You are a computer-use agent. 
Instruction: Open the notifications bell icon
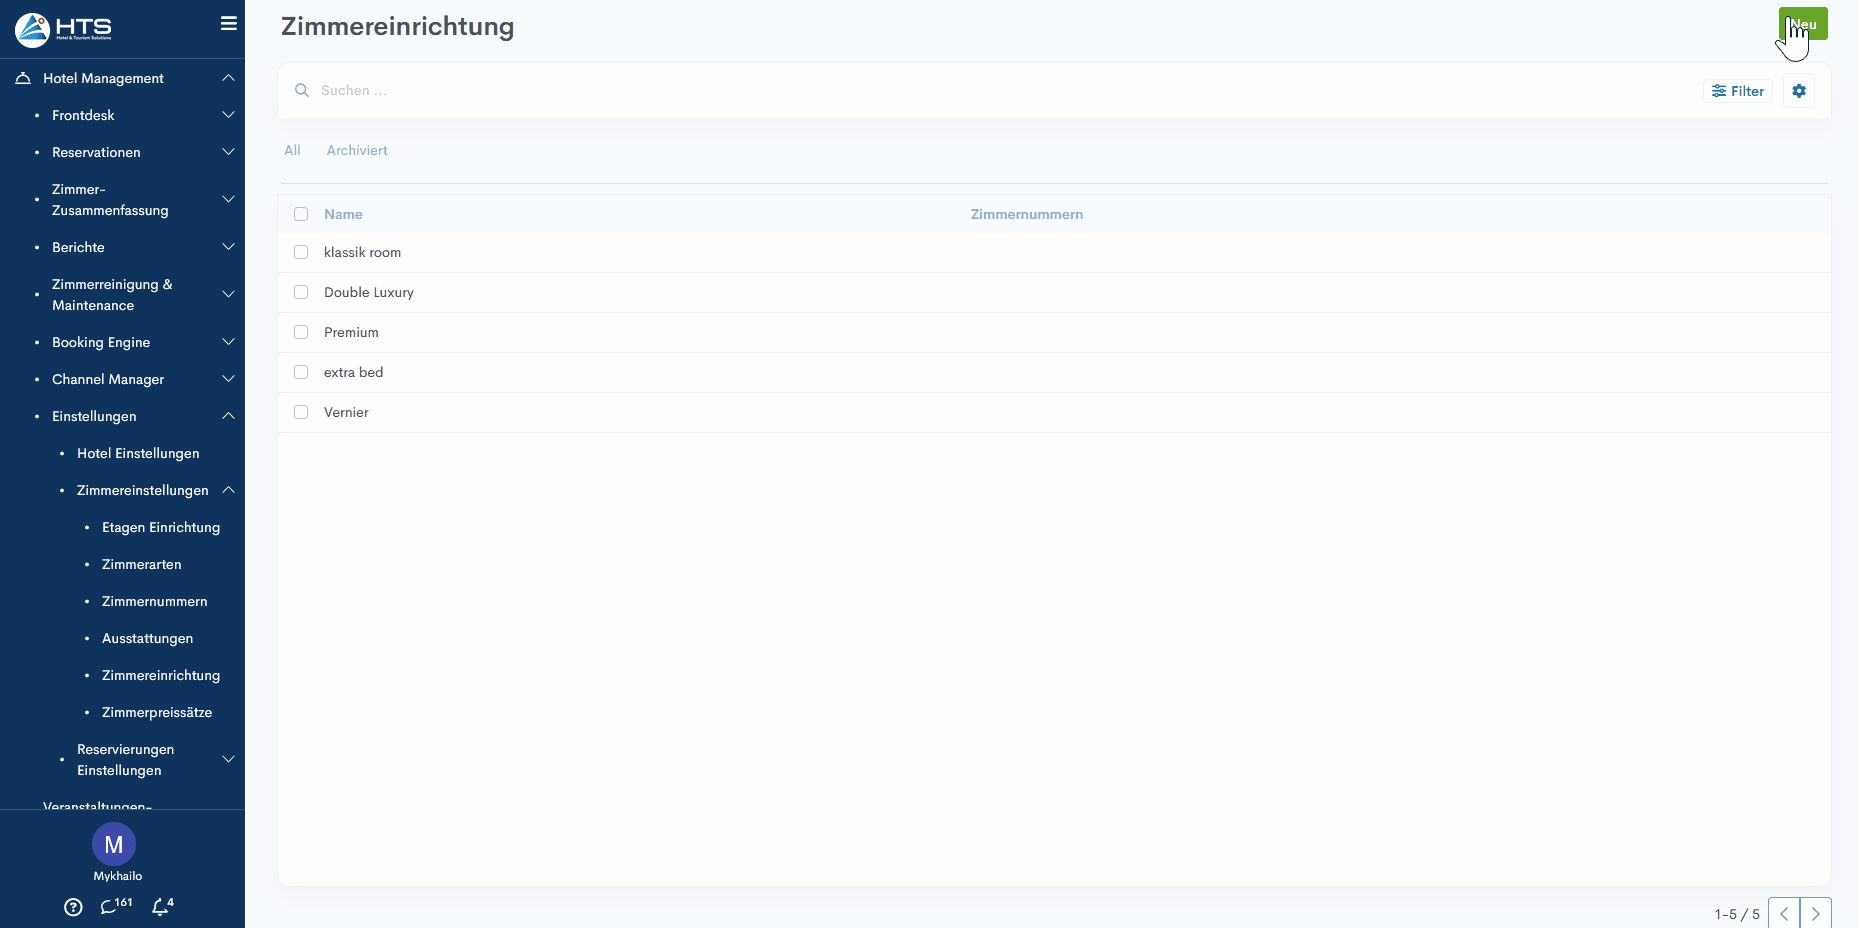pos(162,906)
